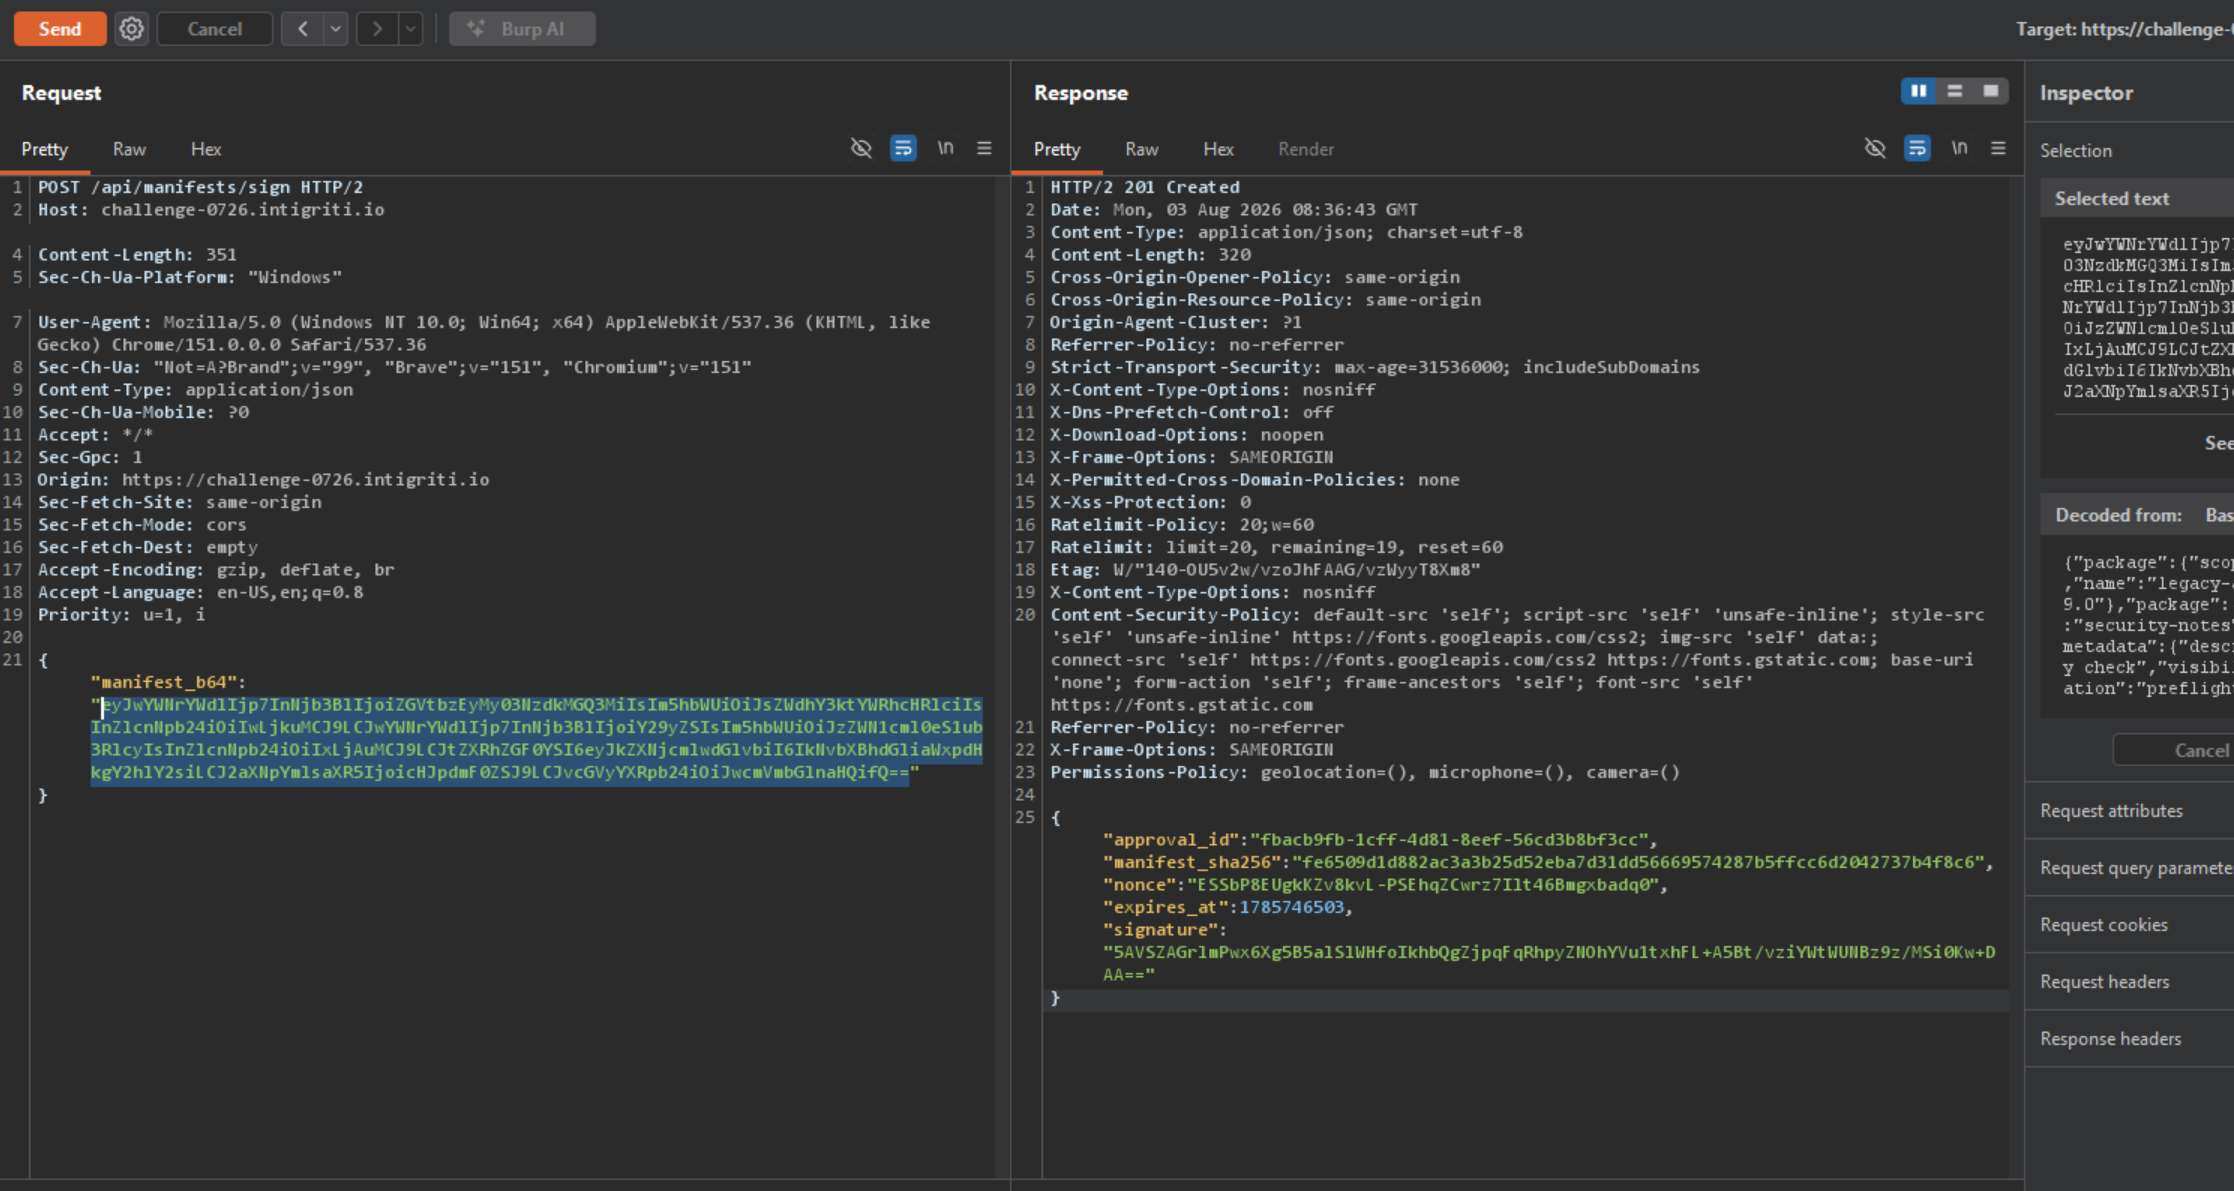Click Origin header line in request
The image size is (2234, 1191).
pos(263,480)
